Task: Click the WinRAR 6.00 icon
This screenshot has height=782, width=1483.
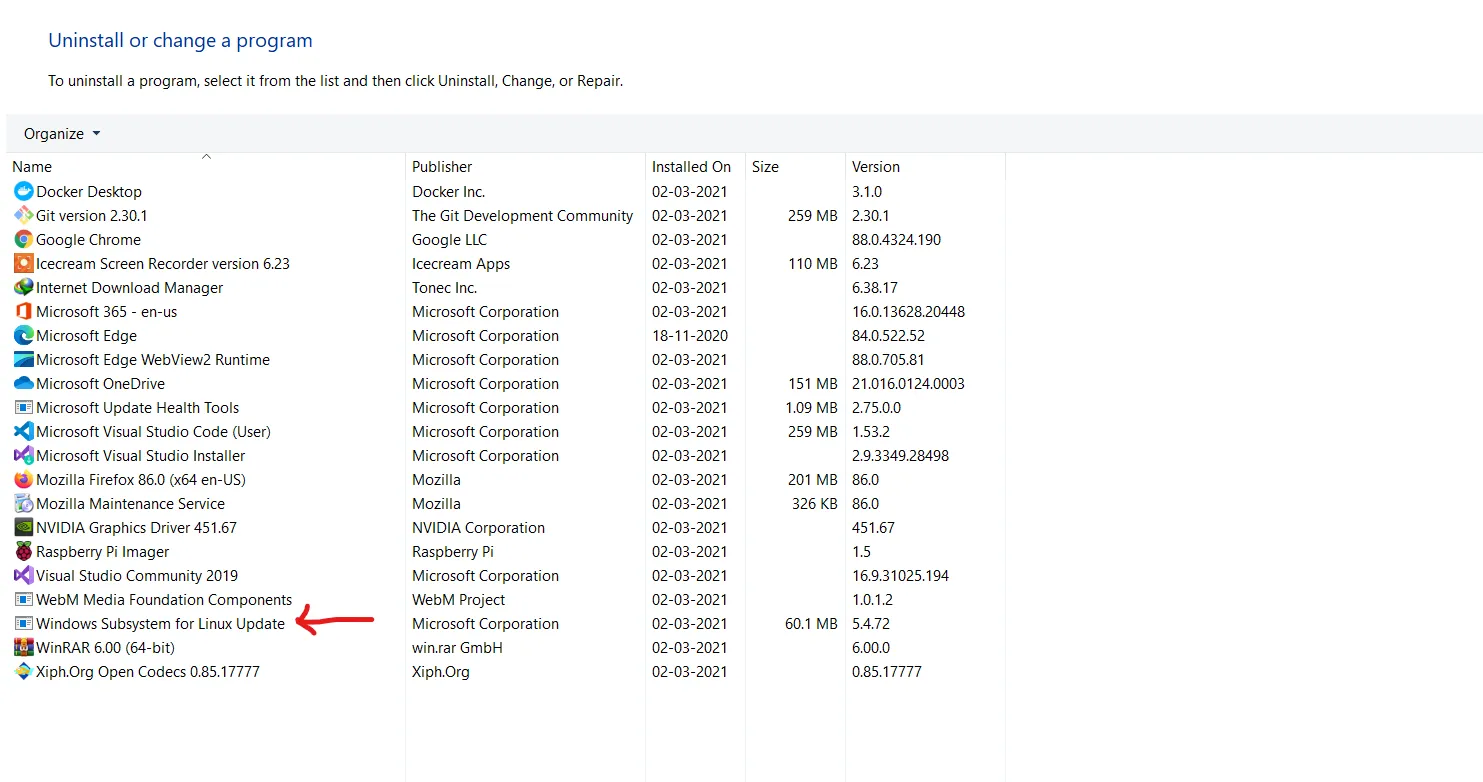Action: click(23, 647)
